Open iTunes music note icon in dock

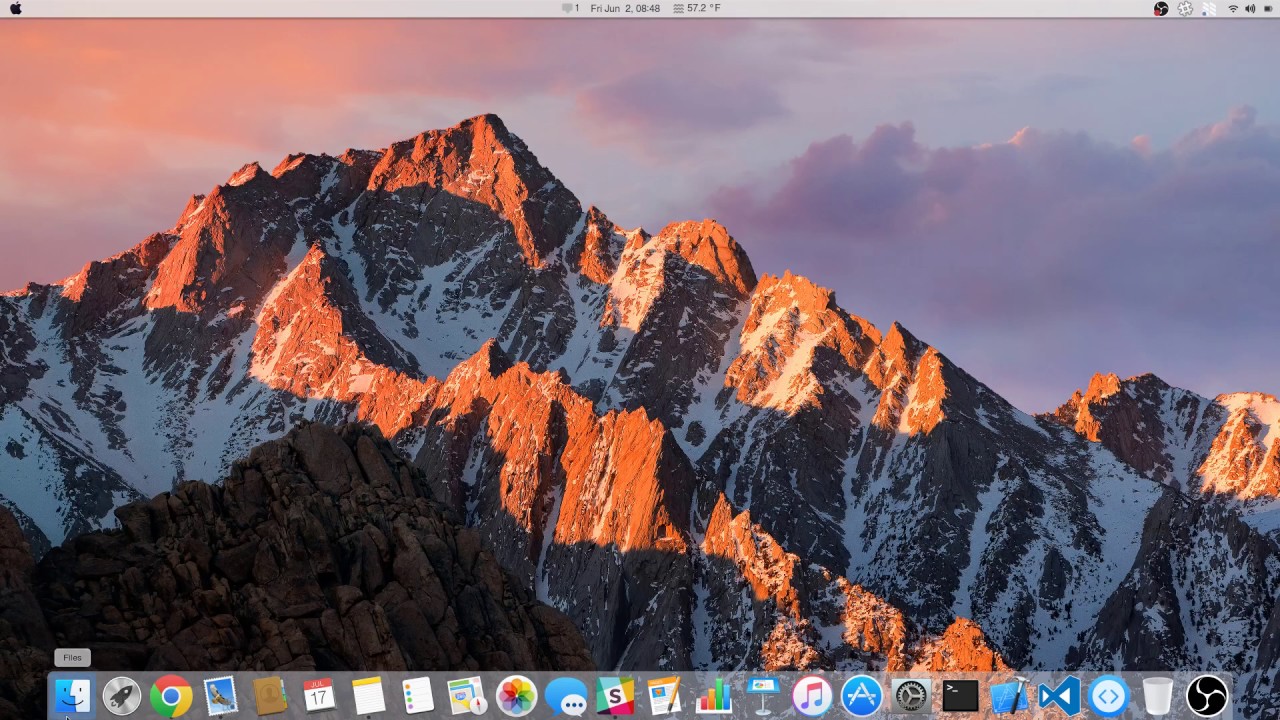[812, 696]
